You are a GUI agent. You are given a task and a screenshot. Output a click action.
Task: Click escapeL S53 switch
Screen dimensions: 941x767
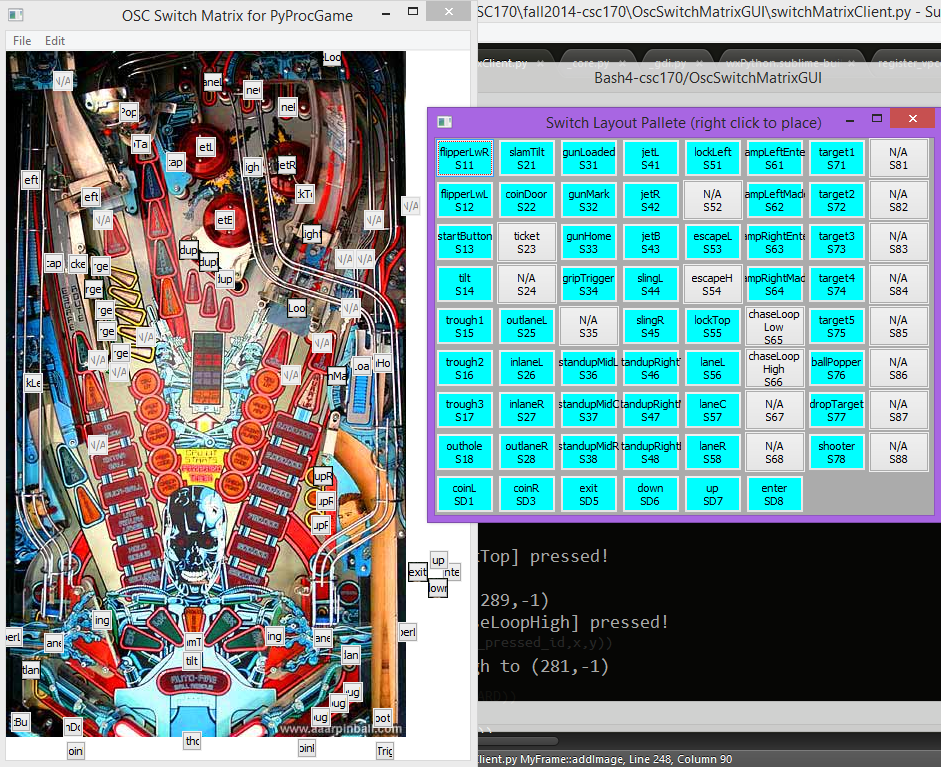pos(713,242)
